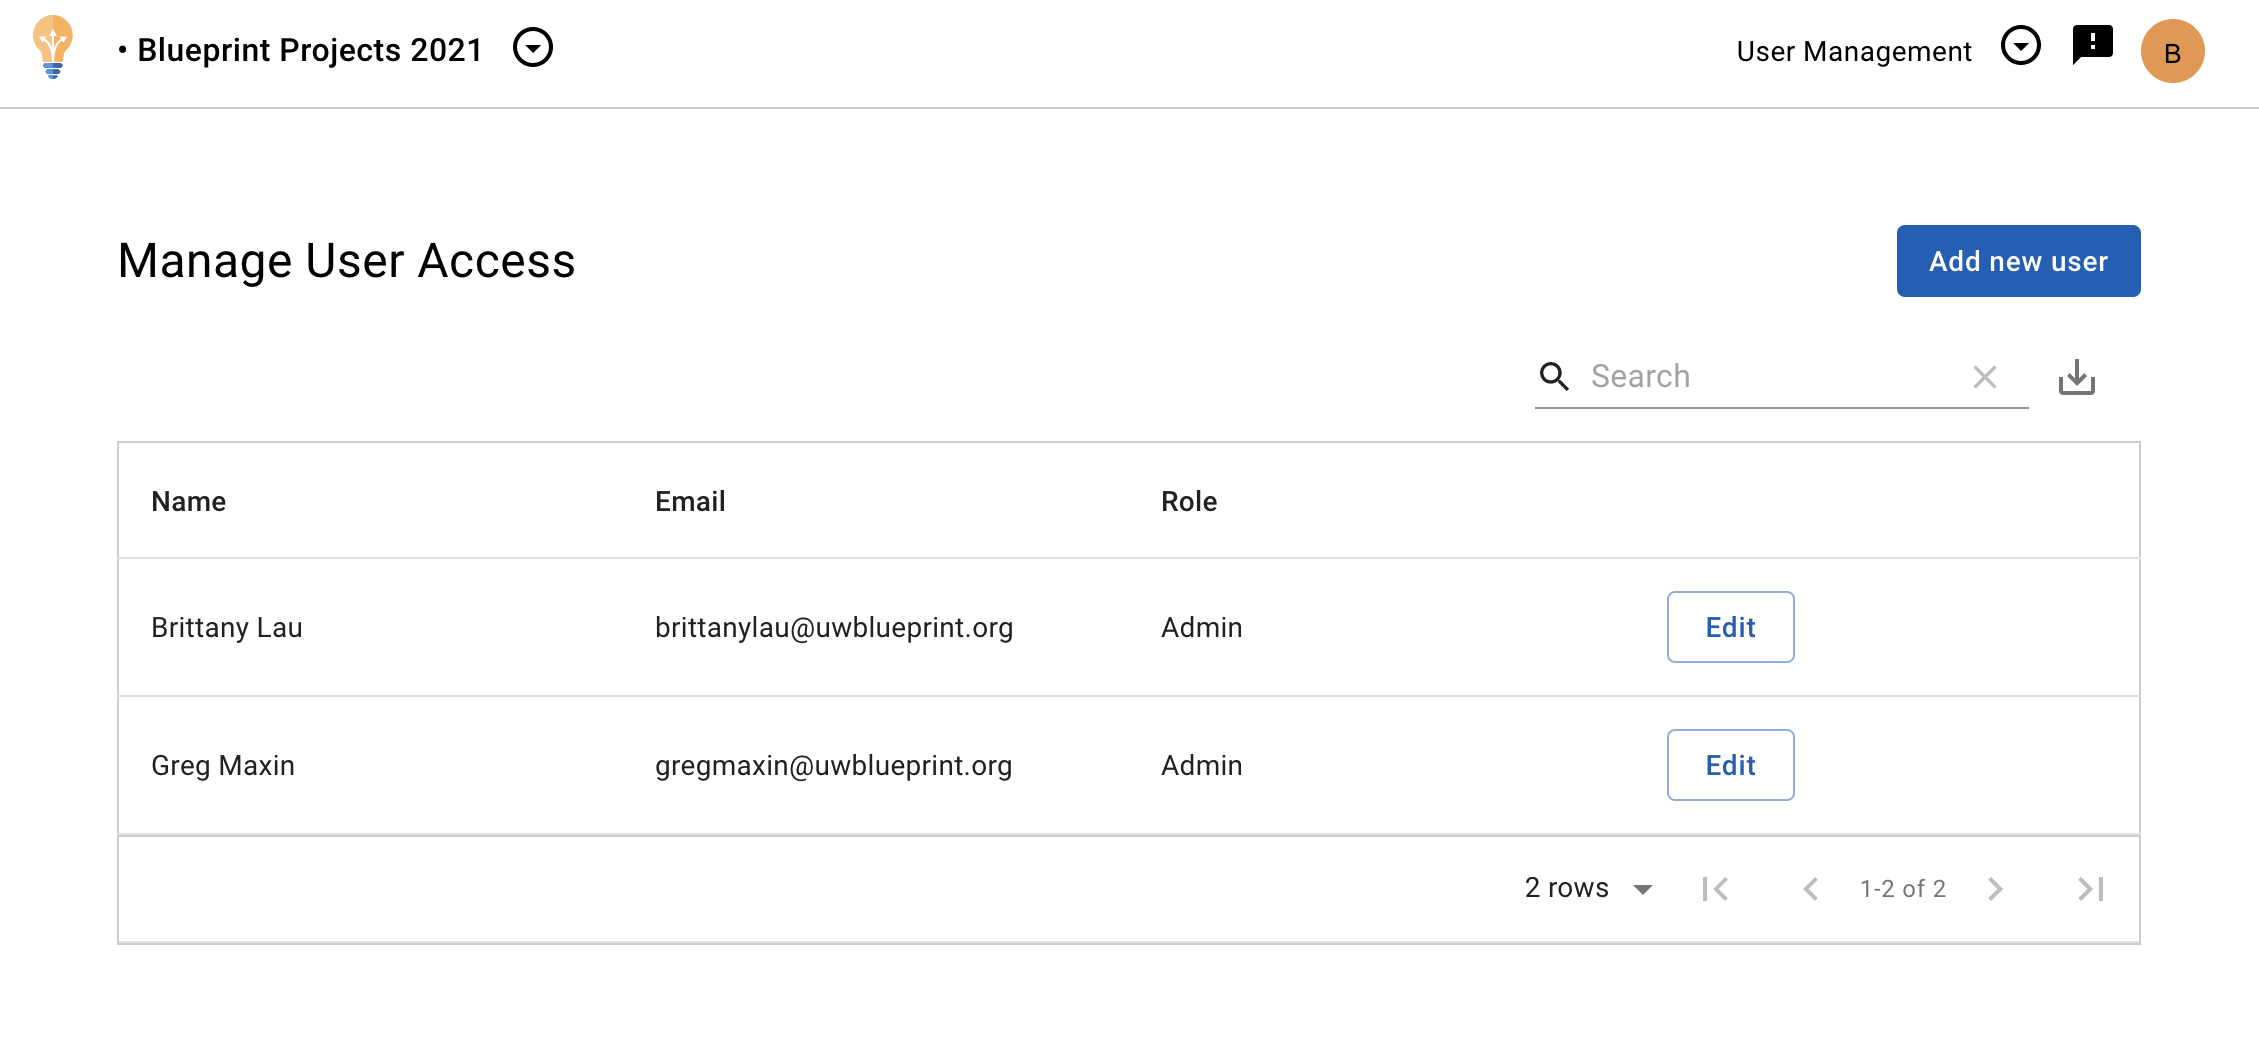This screenshot has height=1040, width=2259.
Task: Open the feedback message icon
Action: click(2092, 45)
